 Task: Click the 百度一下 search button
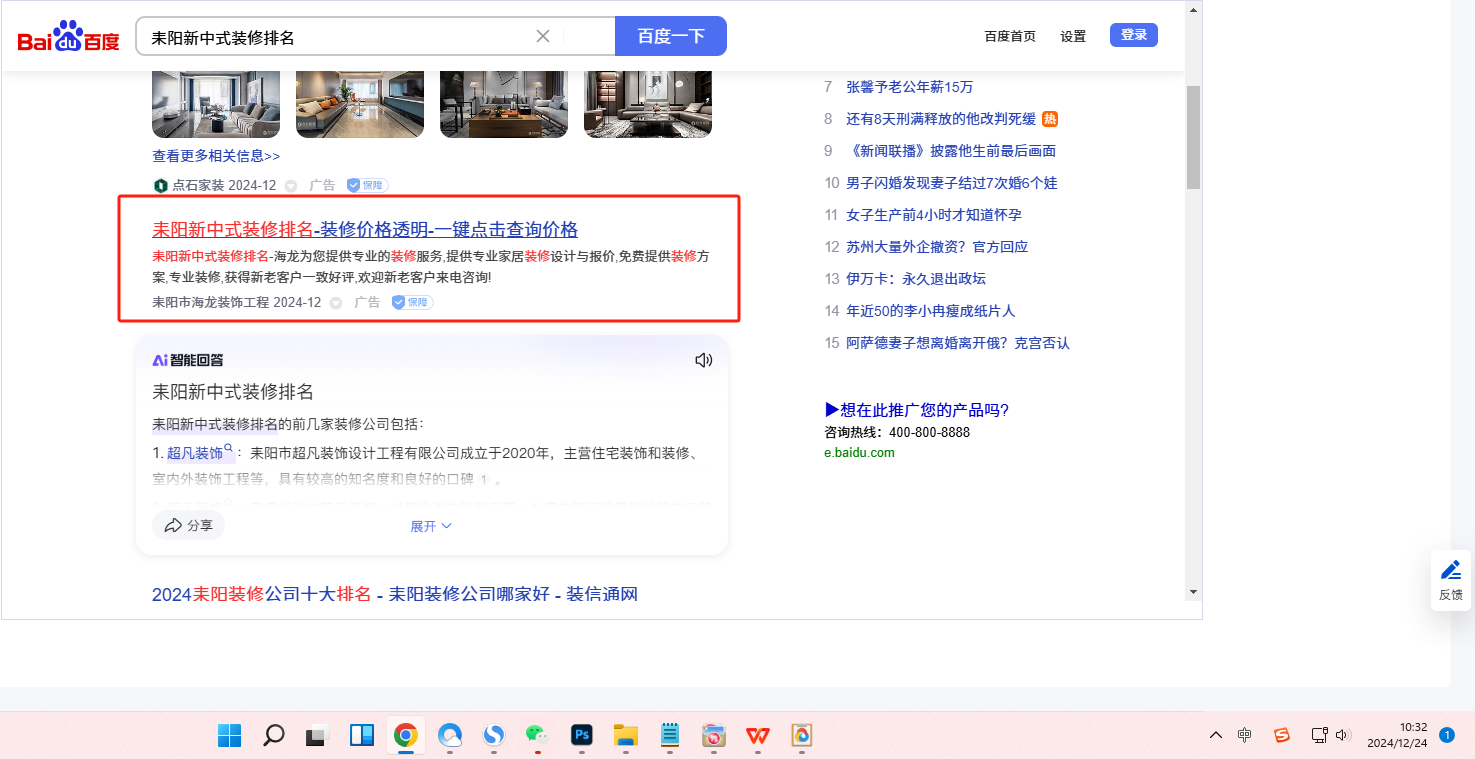[x=671, y=36]
